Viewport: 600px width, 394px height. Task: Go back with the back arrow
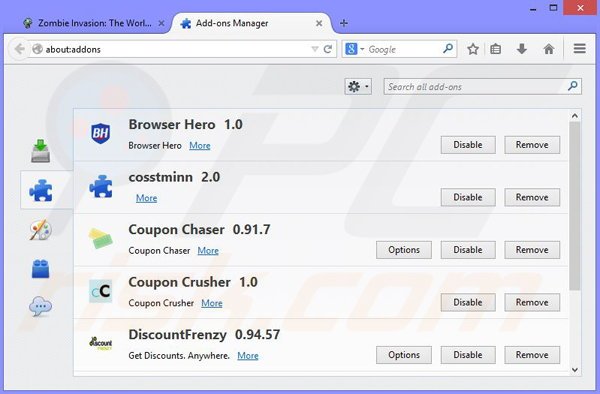(x=19, y=49)
